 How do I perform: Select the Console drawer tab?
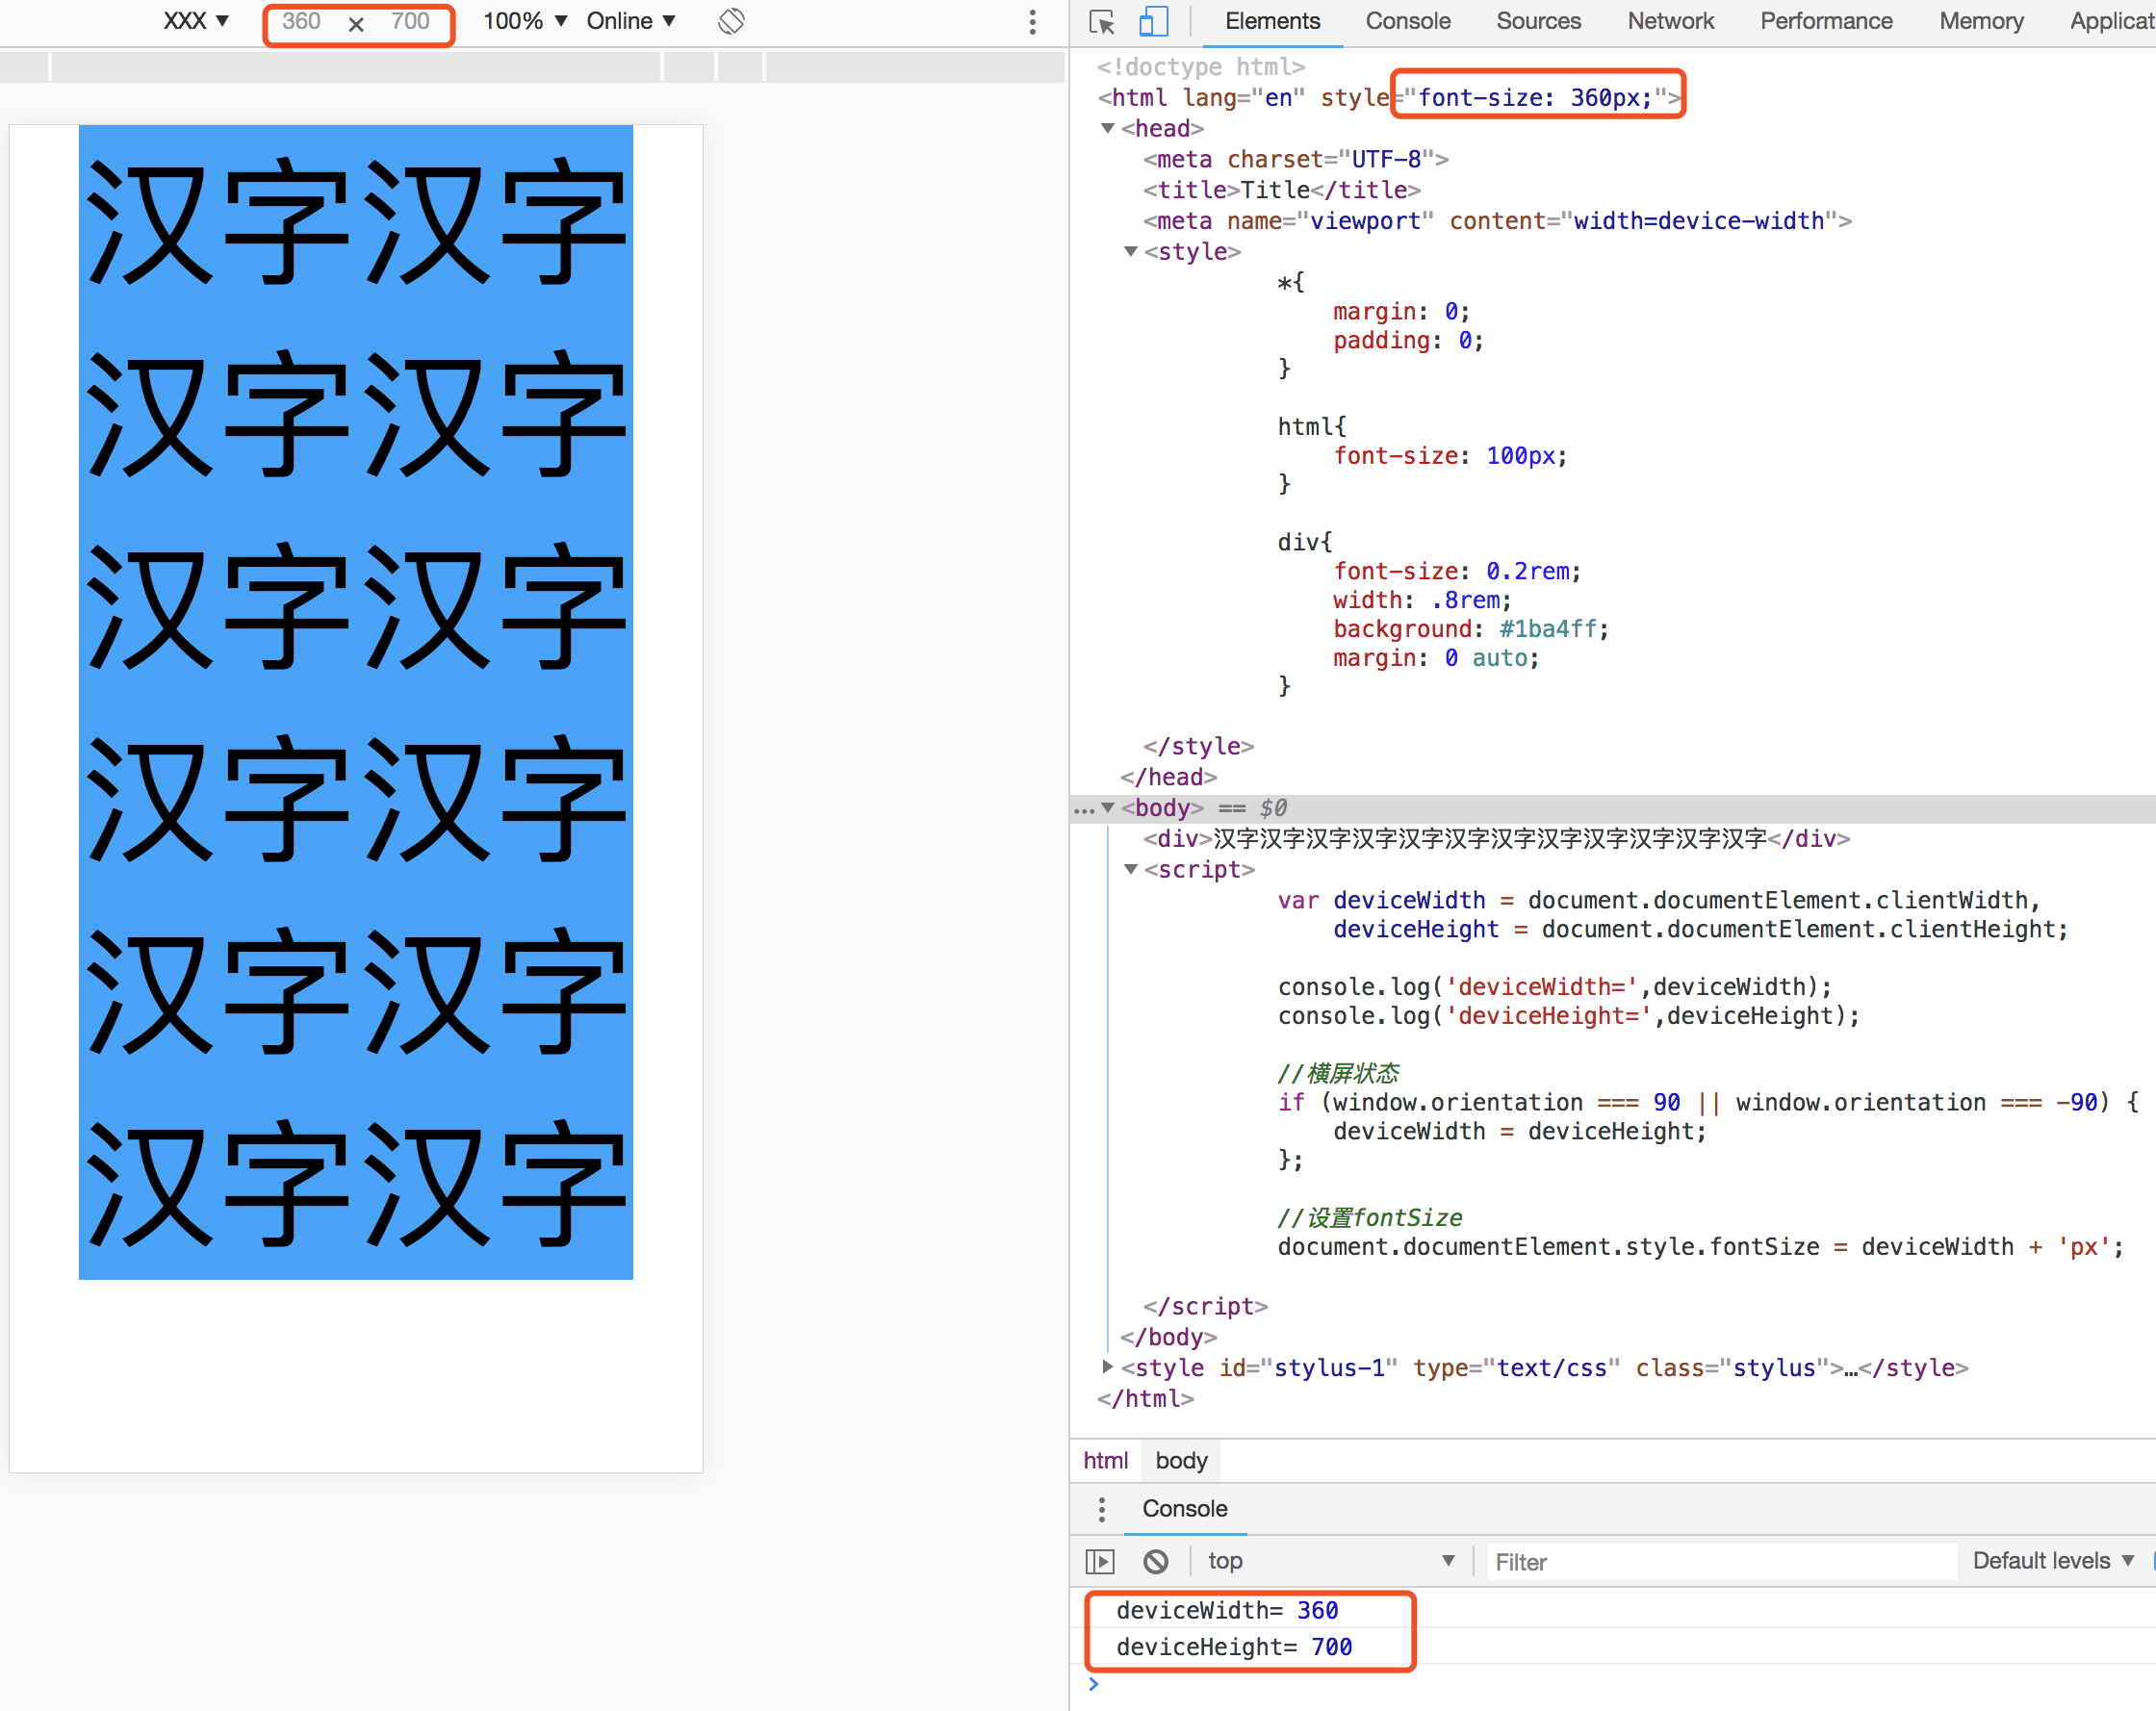click(x=1185, y=1509)
